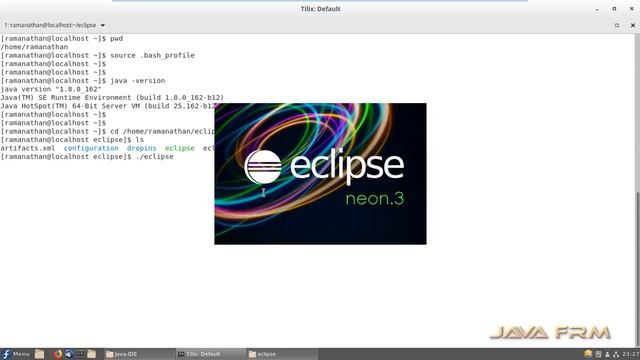Open the network connections tray icon
640x360 pixels.
click(616, 354)
